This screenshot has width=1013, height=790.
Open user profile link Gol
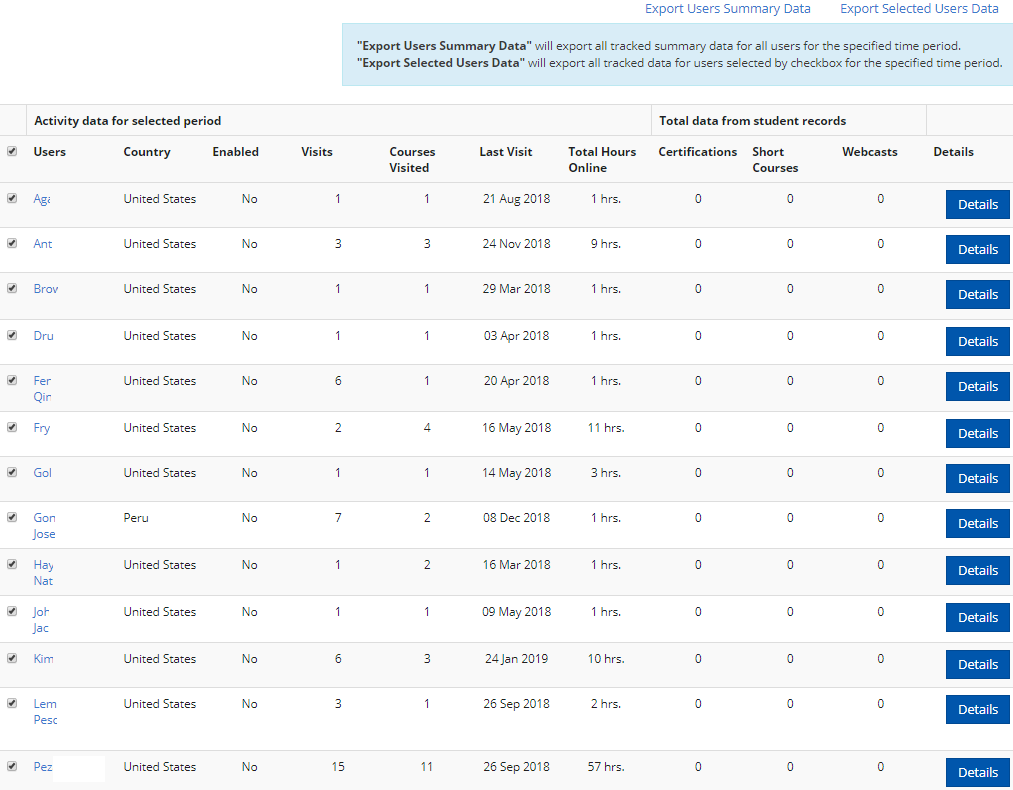42,473
